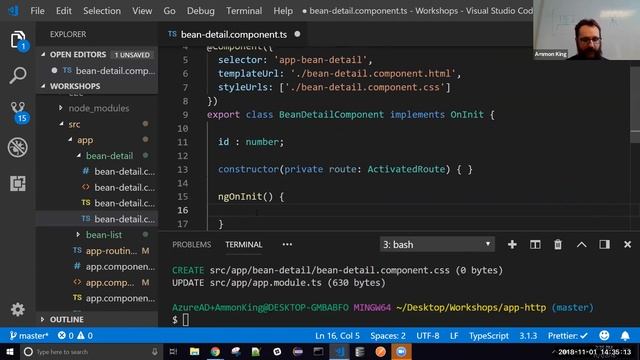Click Prettier status in status bar

point(568,336)
